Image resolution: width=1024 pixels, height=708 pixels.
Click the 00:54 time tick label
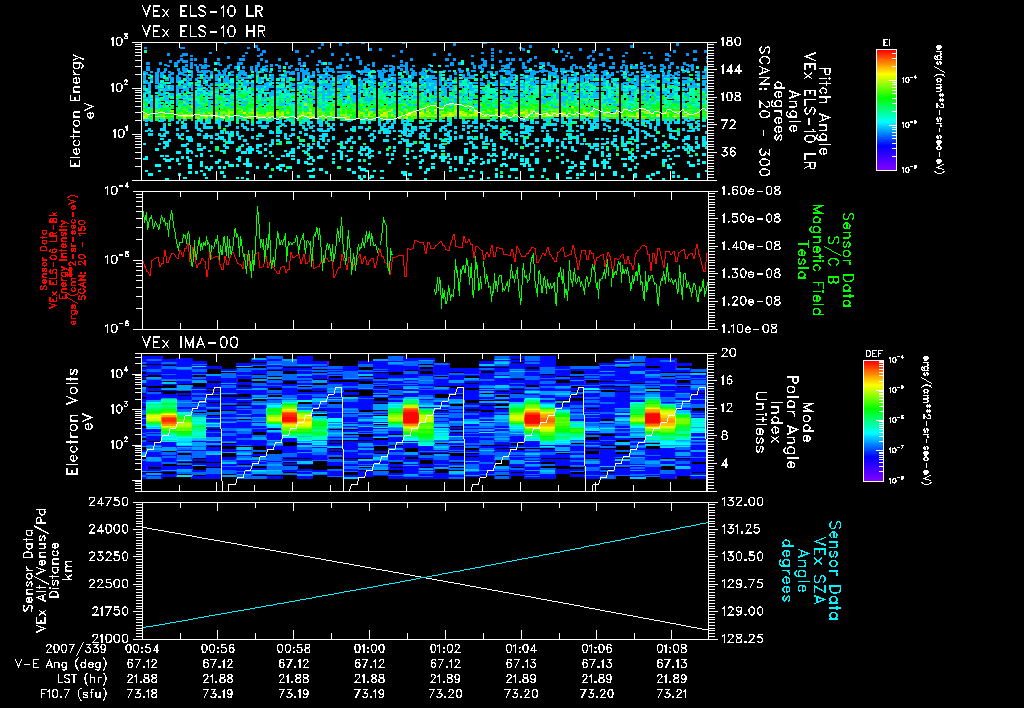click(x=142, y=649)
